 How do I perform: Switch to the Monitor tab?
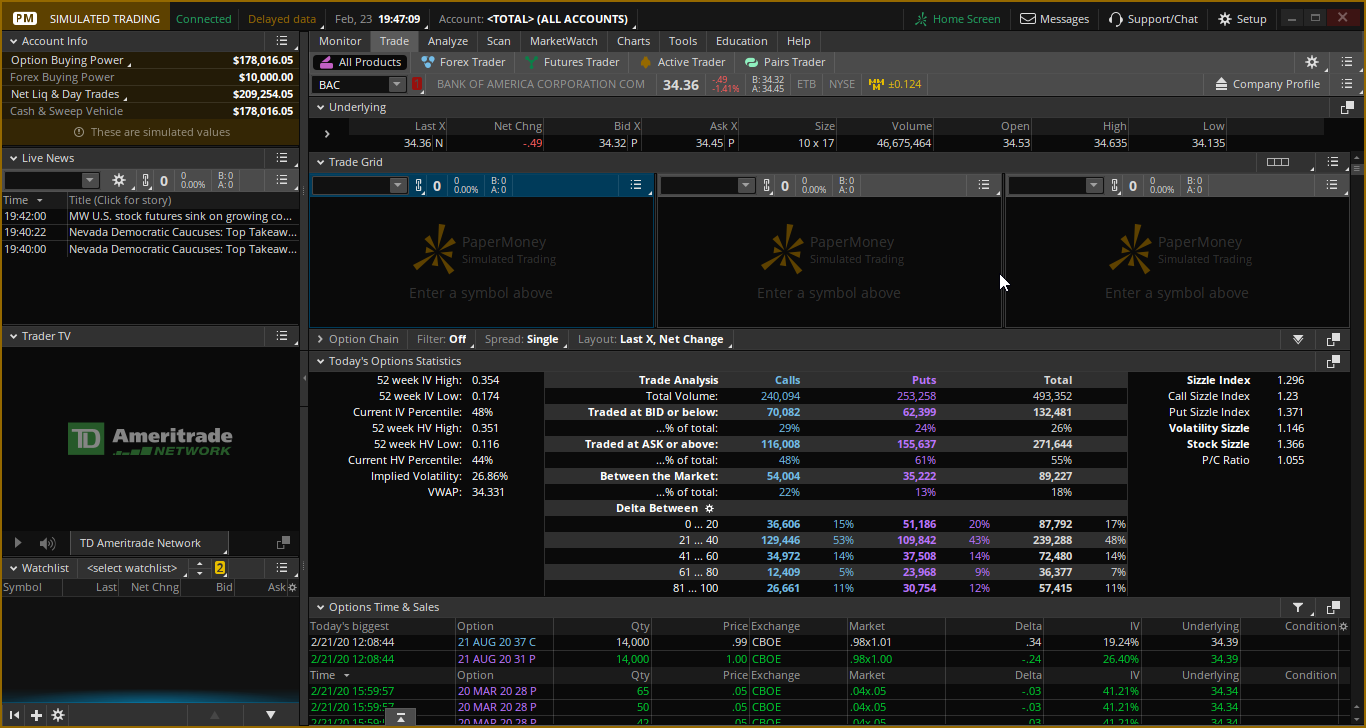tap(340, 41)
